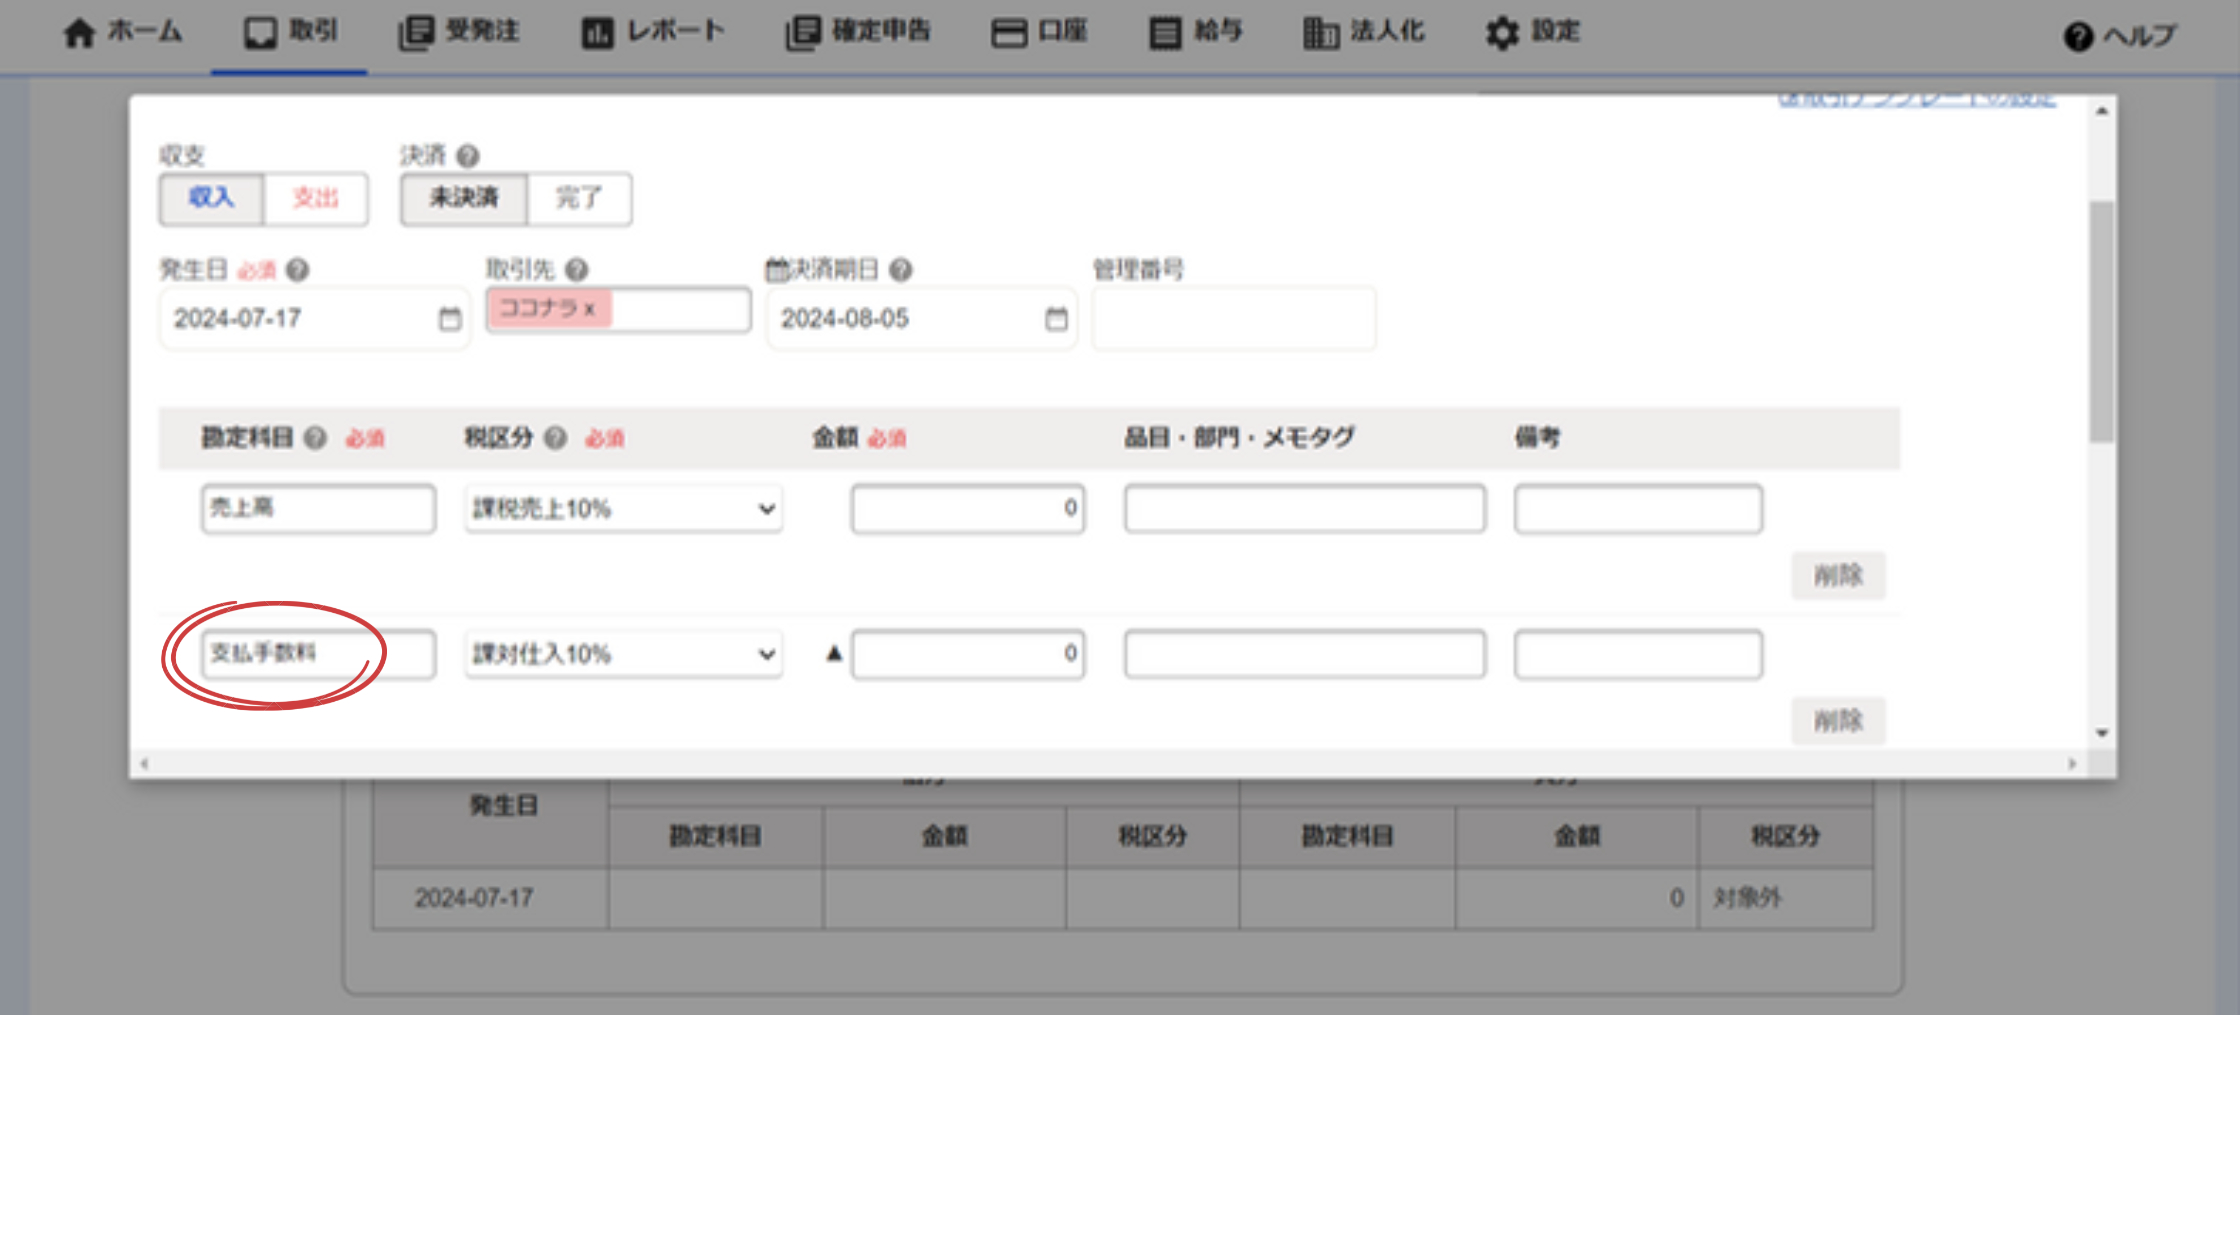2240x1260 pixels.
Task: Click the dialog vertical scrollbar thumb
Action: (2101, 320)
